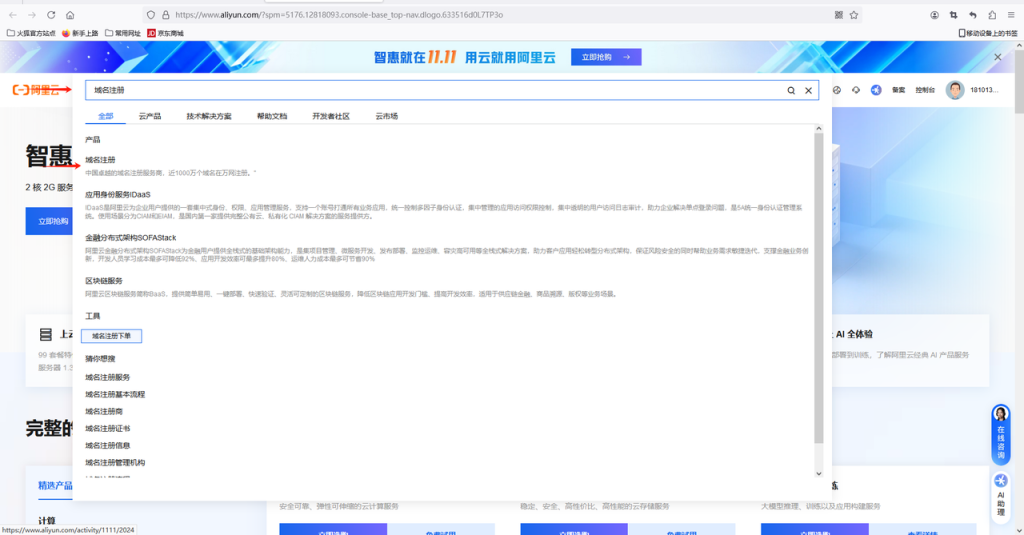
Task: Go back with the browser back arrow
Action: point(13,15)
